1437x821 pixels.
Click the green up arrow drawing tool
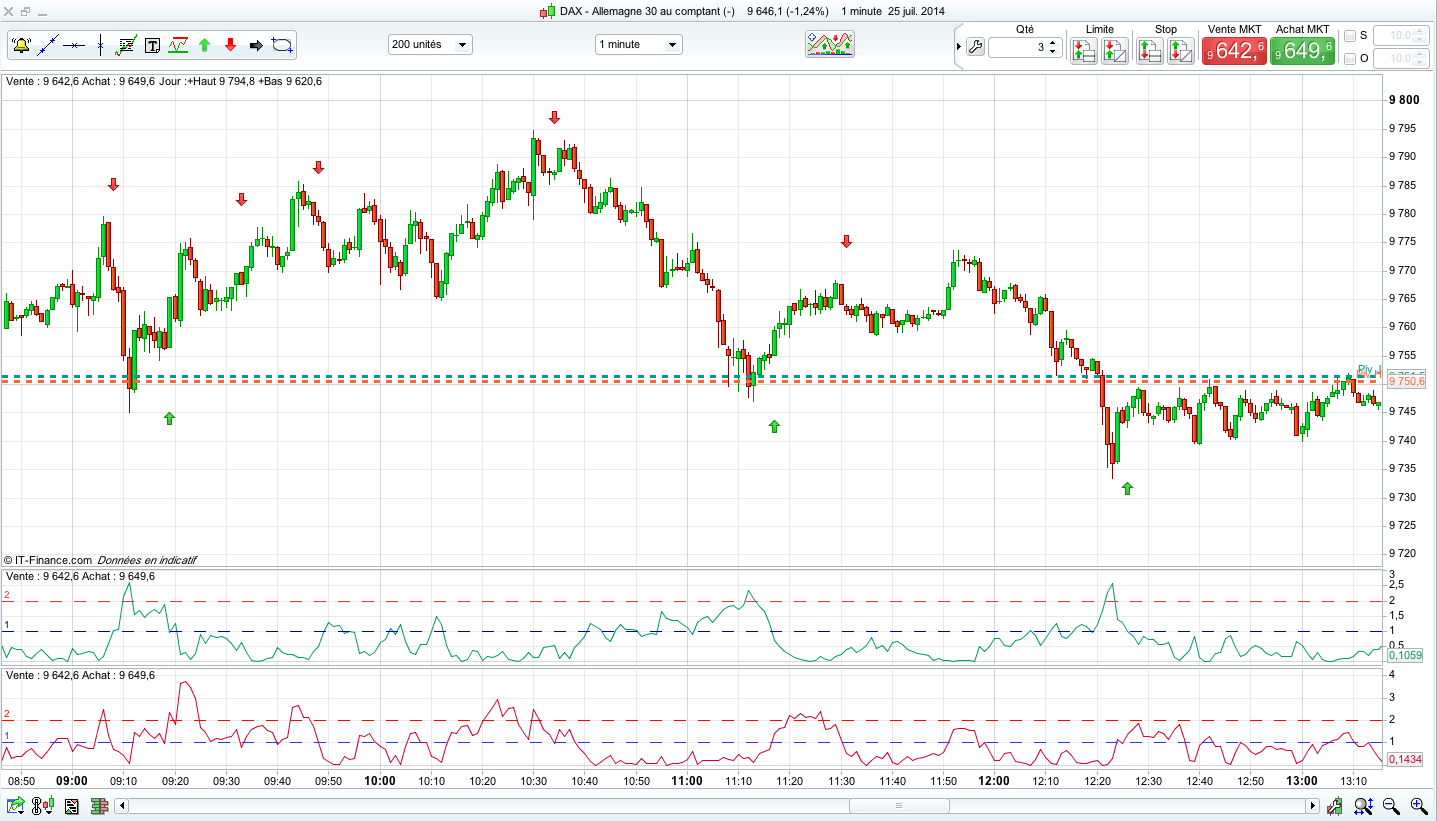(x=204, y=45)
